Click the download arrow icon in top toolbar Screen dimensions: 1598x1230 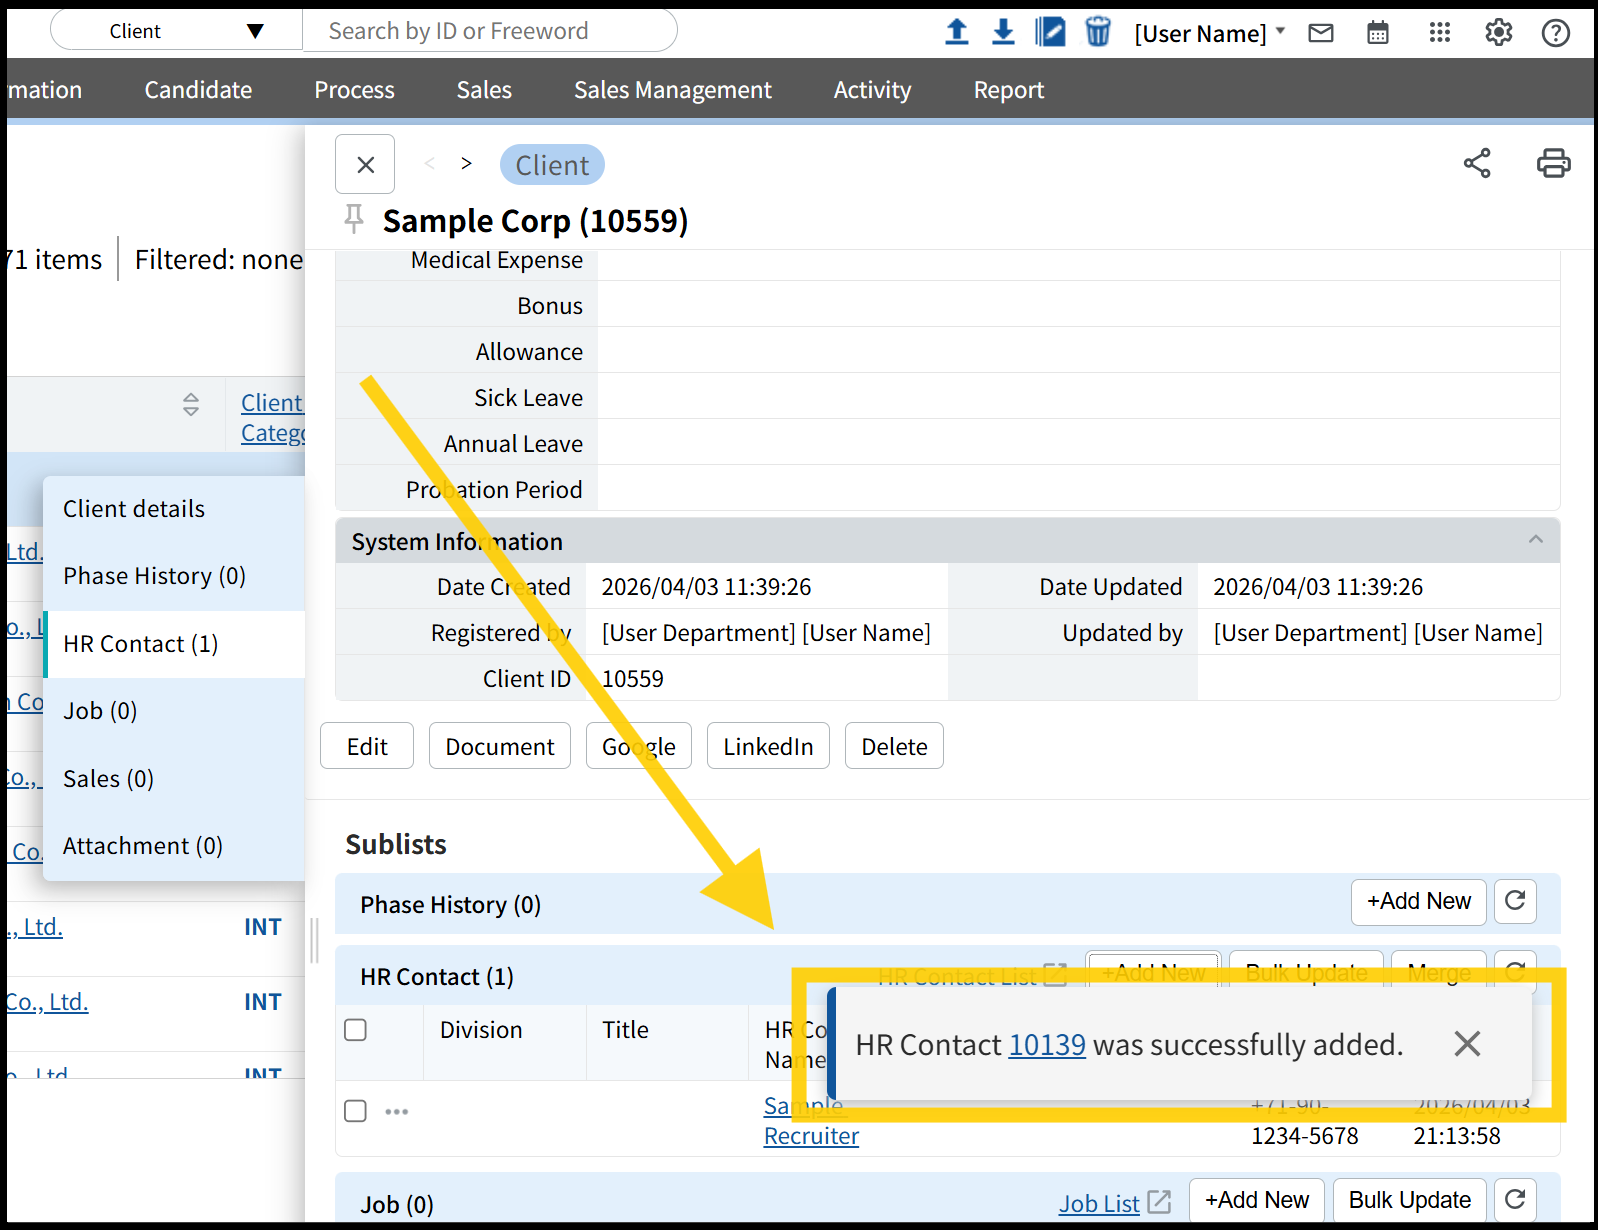1003,32
